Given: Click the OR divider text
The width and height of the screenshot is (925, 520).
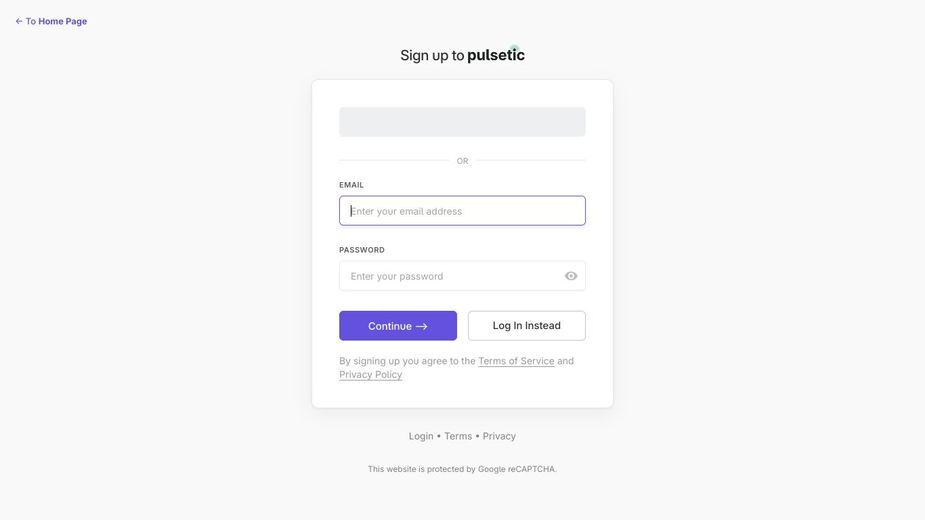Looking at the screenshot, I should pyautogui.click(x=462, y=161).
